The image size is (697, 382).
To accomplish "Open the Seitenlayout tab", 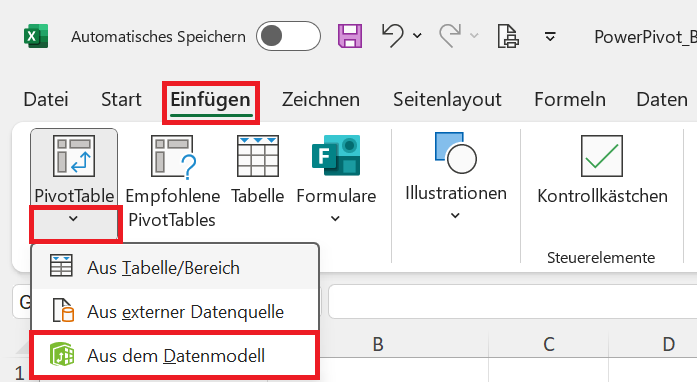I will tap(447, 100).
